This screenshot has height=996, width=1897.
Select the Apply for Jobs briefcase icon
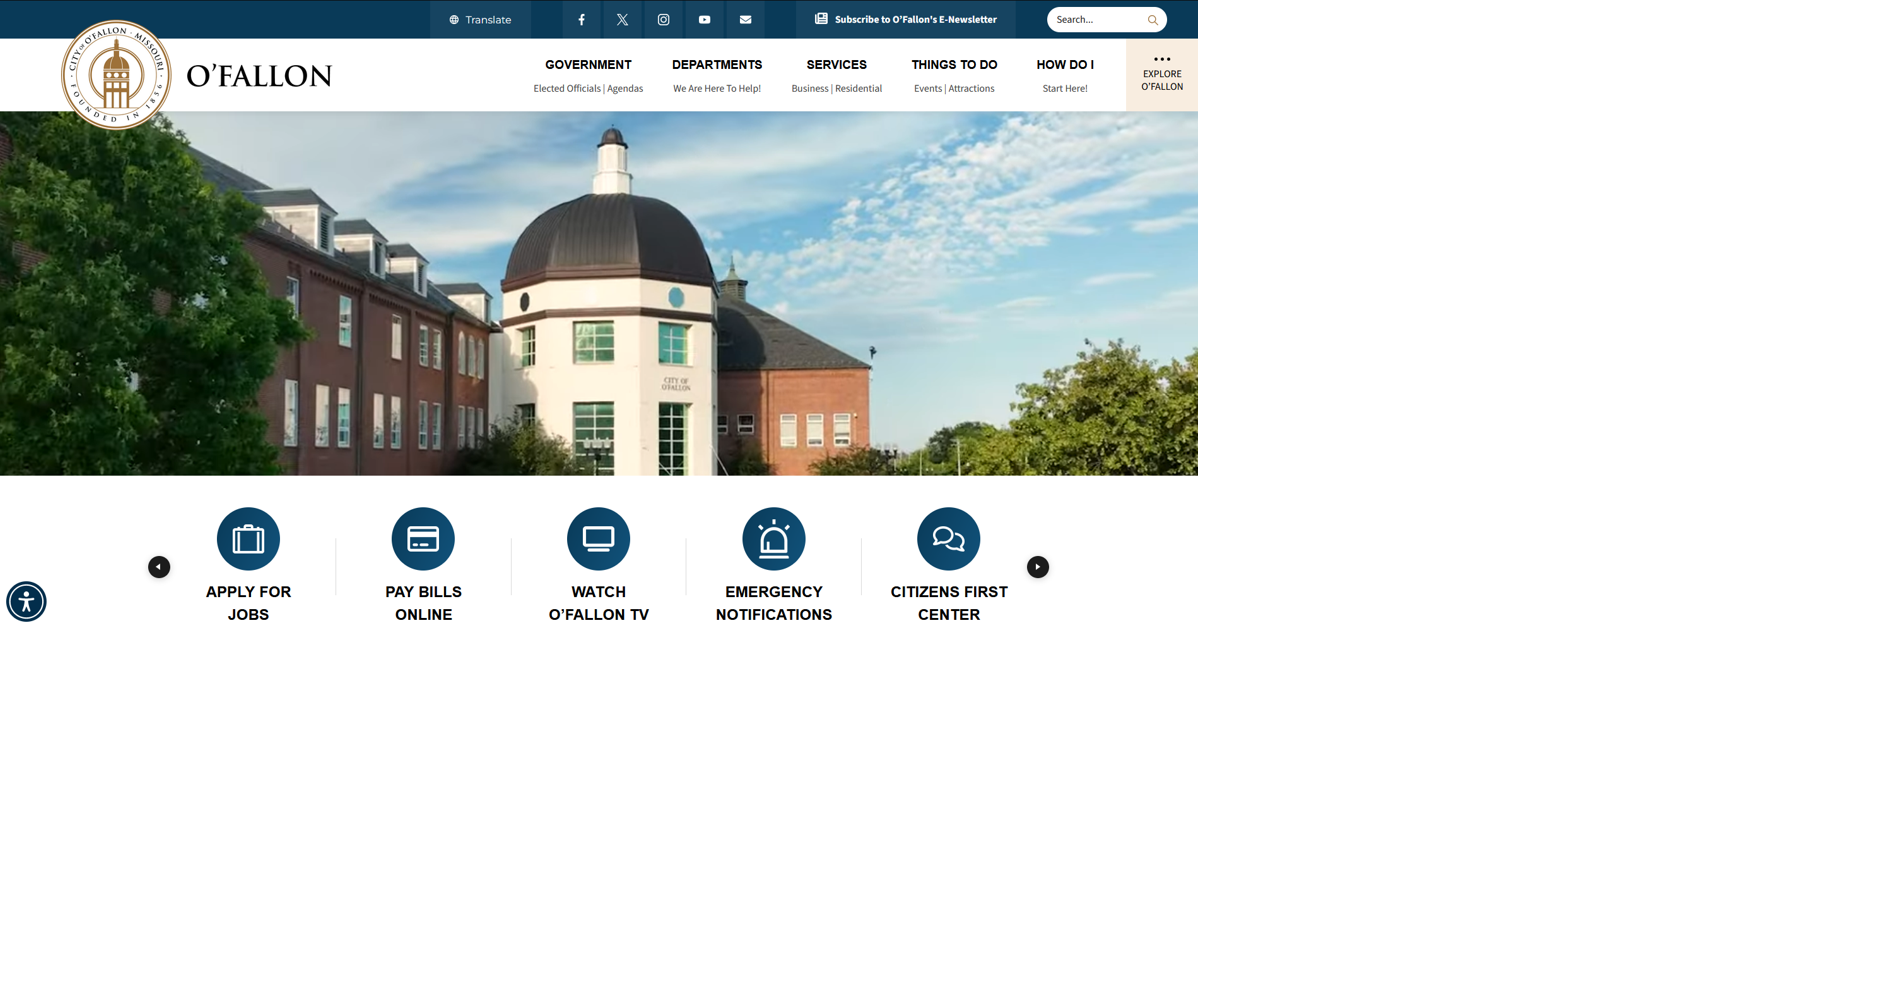[248, 538]
